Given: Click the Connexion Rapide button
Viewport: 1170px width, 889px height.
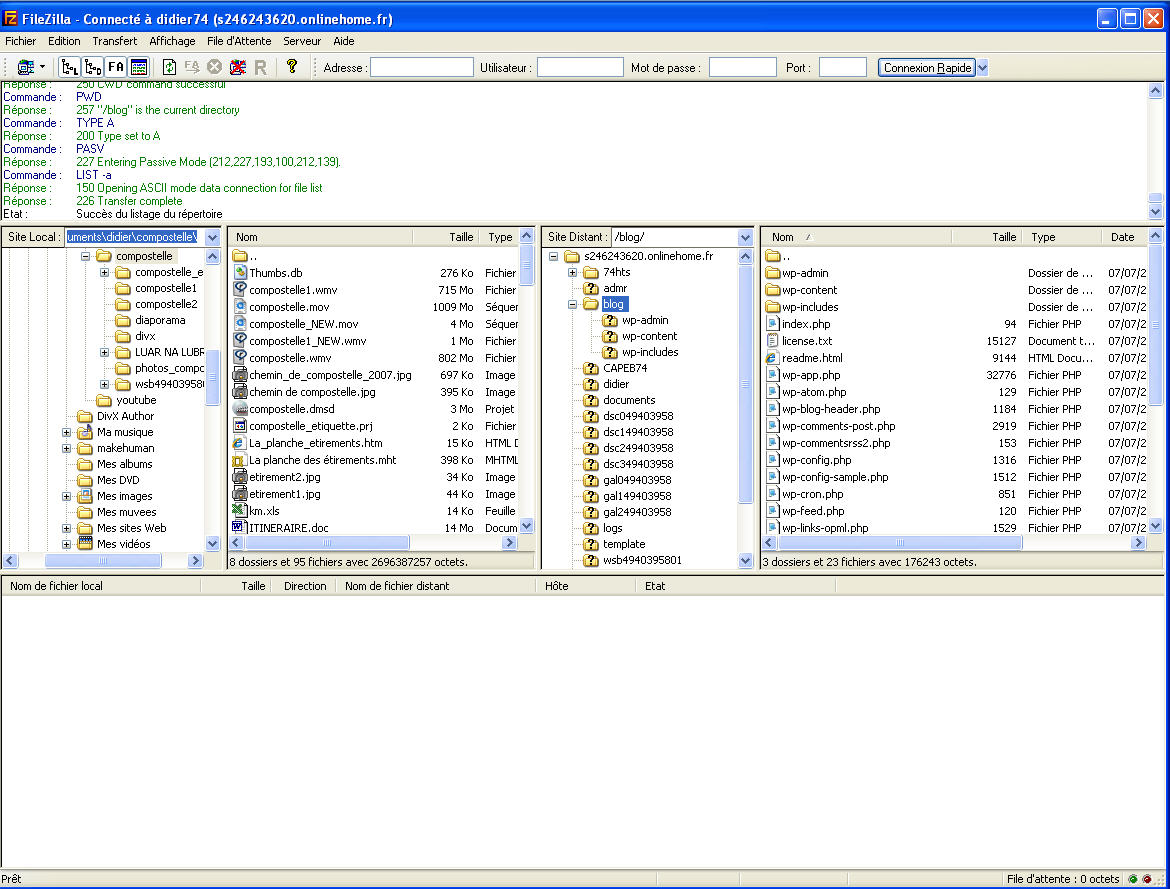Looking at the screenshot, I should click(x=926, y=67).
